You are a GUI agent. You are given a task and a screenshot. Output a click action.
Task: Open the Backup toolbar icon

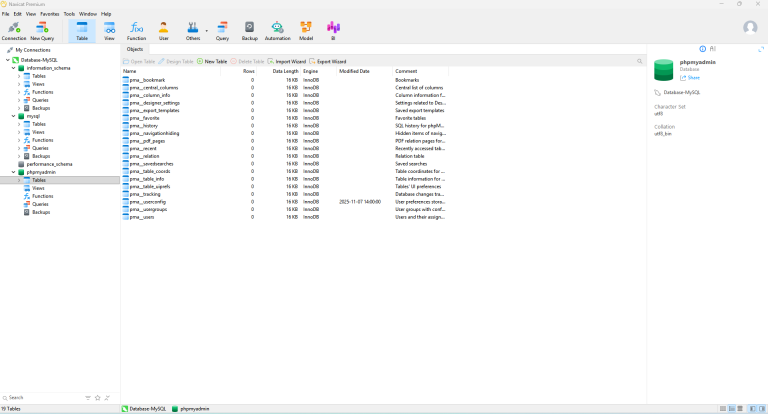click(x=249, y=30)
